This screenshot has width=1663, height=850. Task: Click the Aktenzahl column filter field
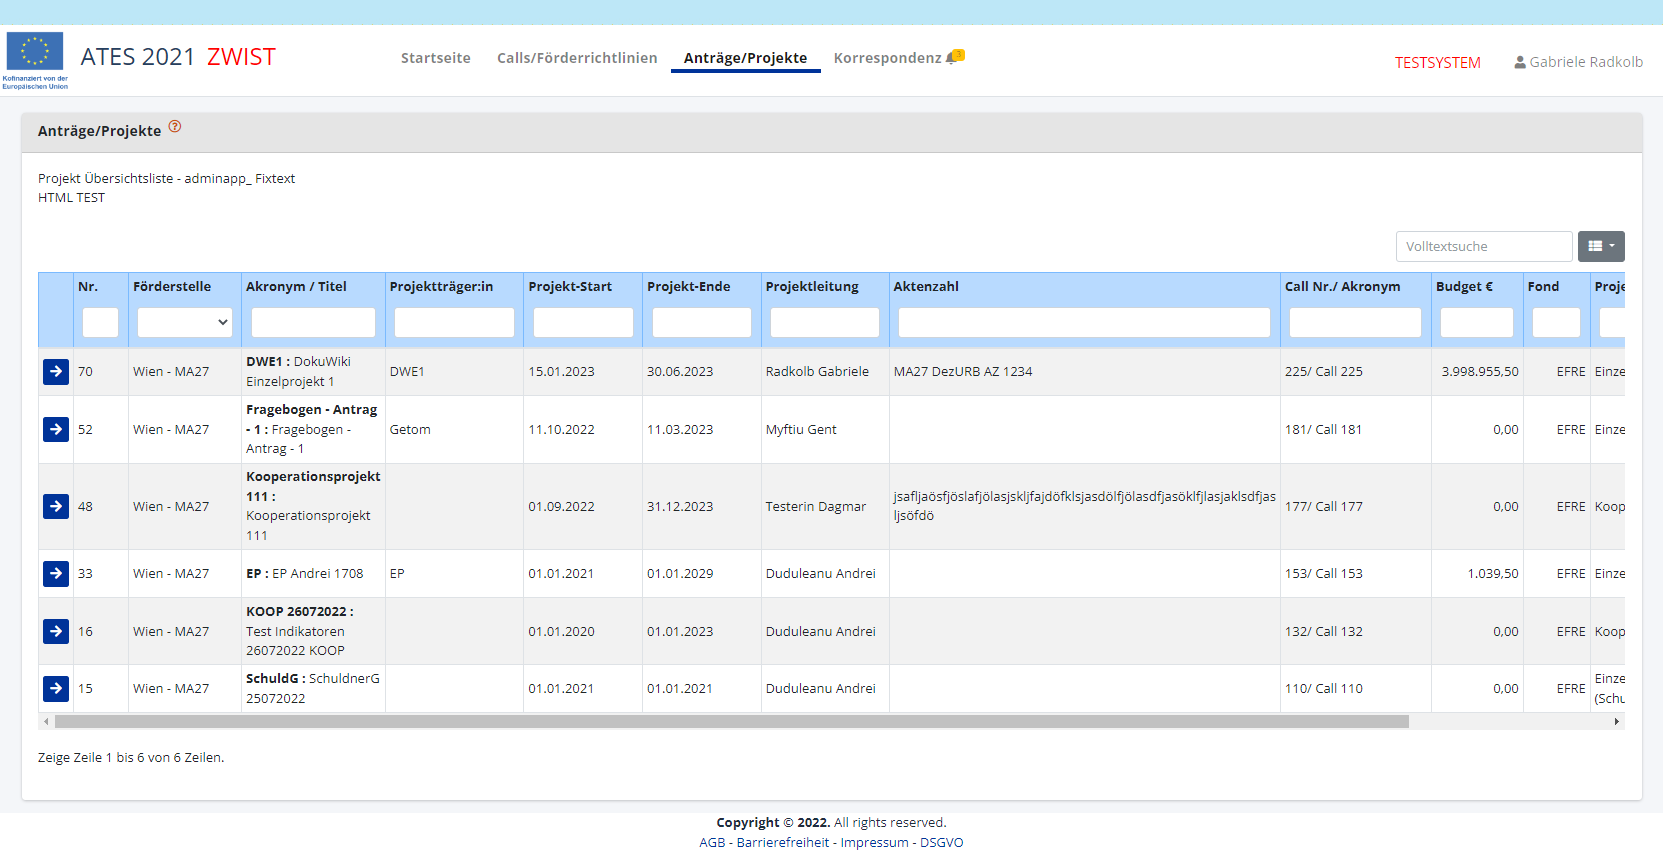(x=1084, y=322)
